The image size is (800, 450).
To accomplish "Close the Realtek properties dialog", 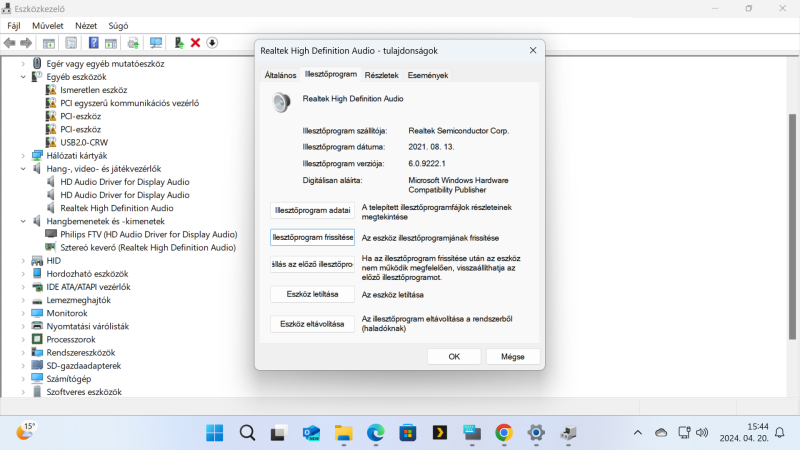I will [x=533, y=51].
